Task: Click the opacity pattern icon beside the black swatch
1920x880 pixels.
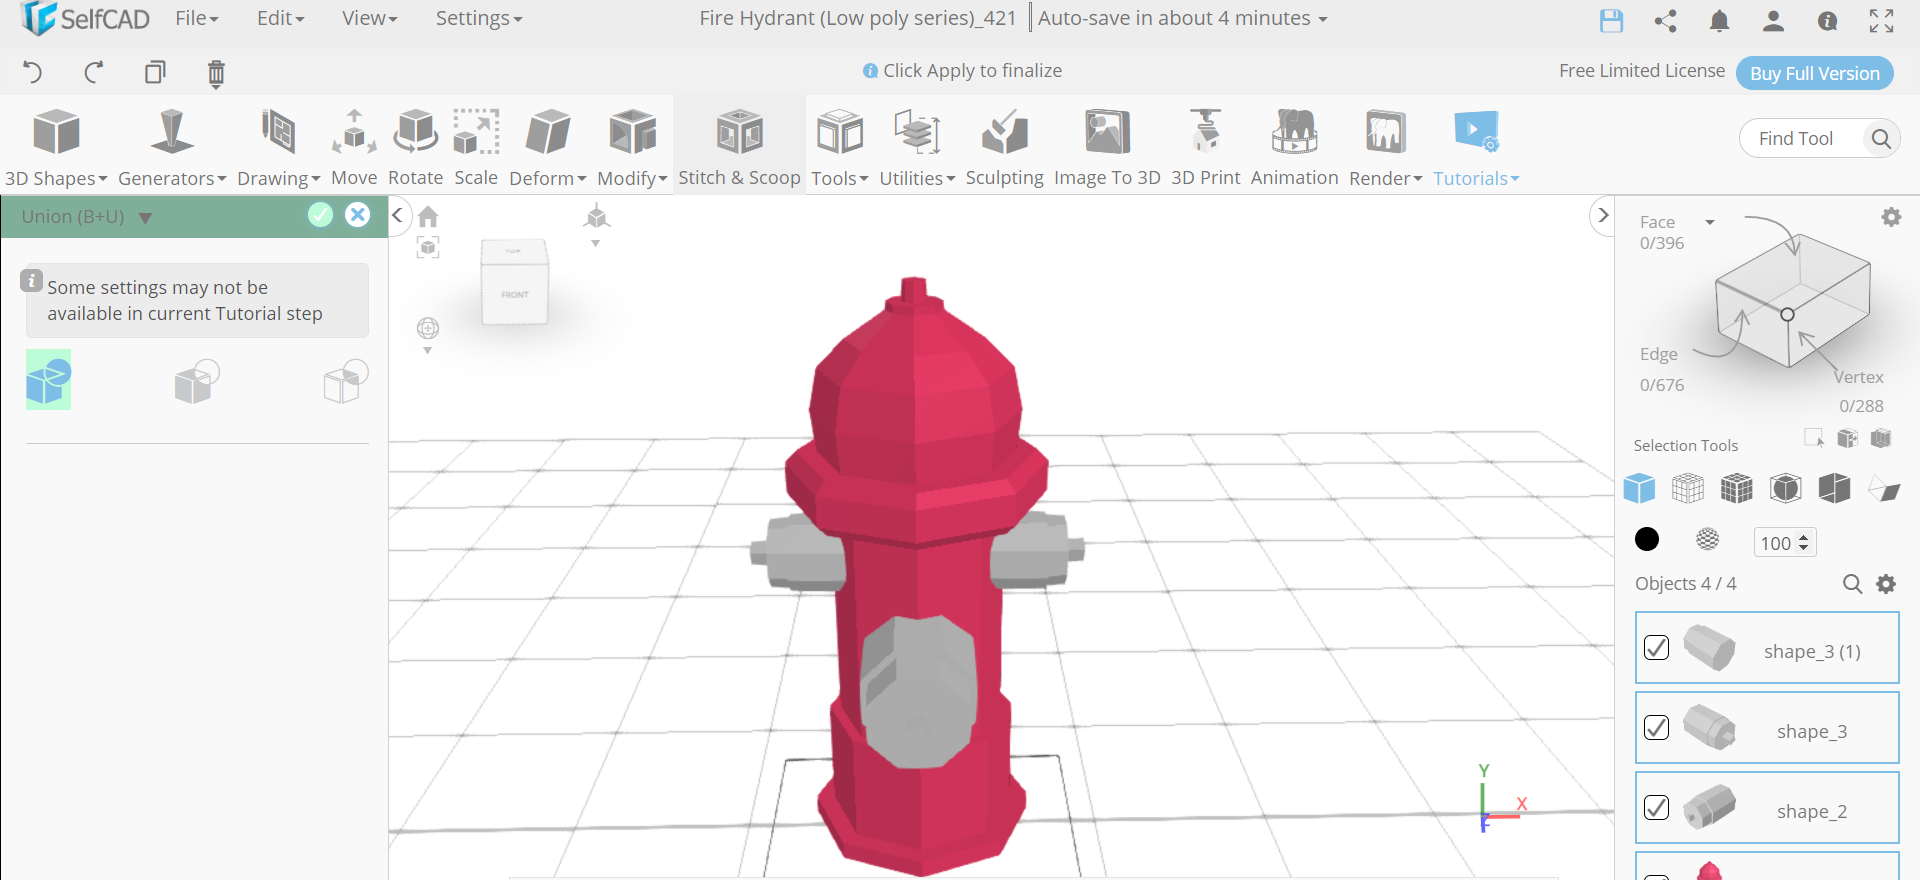Action: click(x=1708, y=540)
